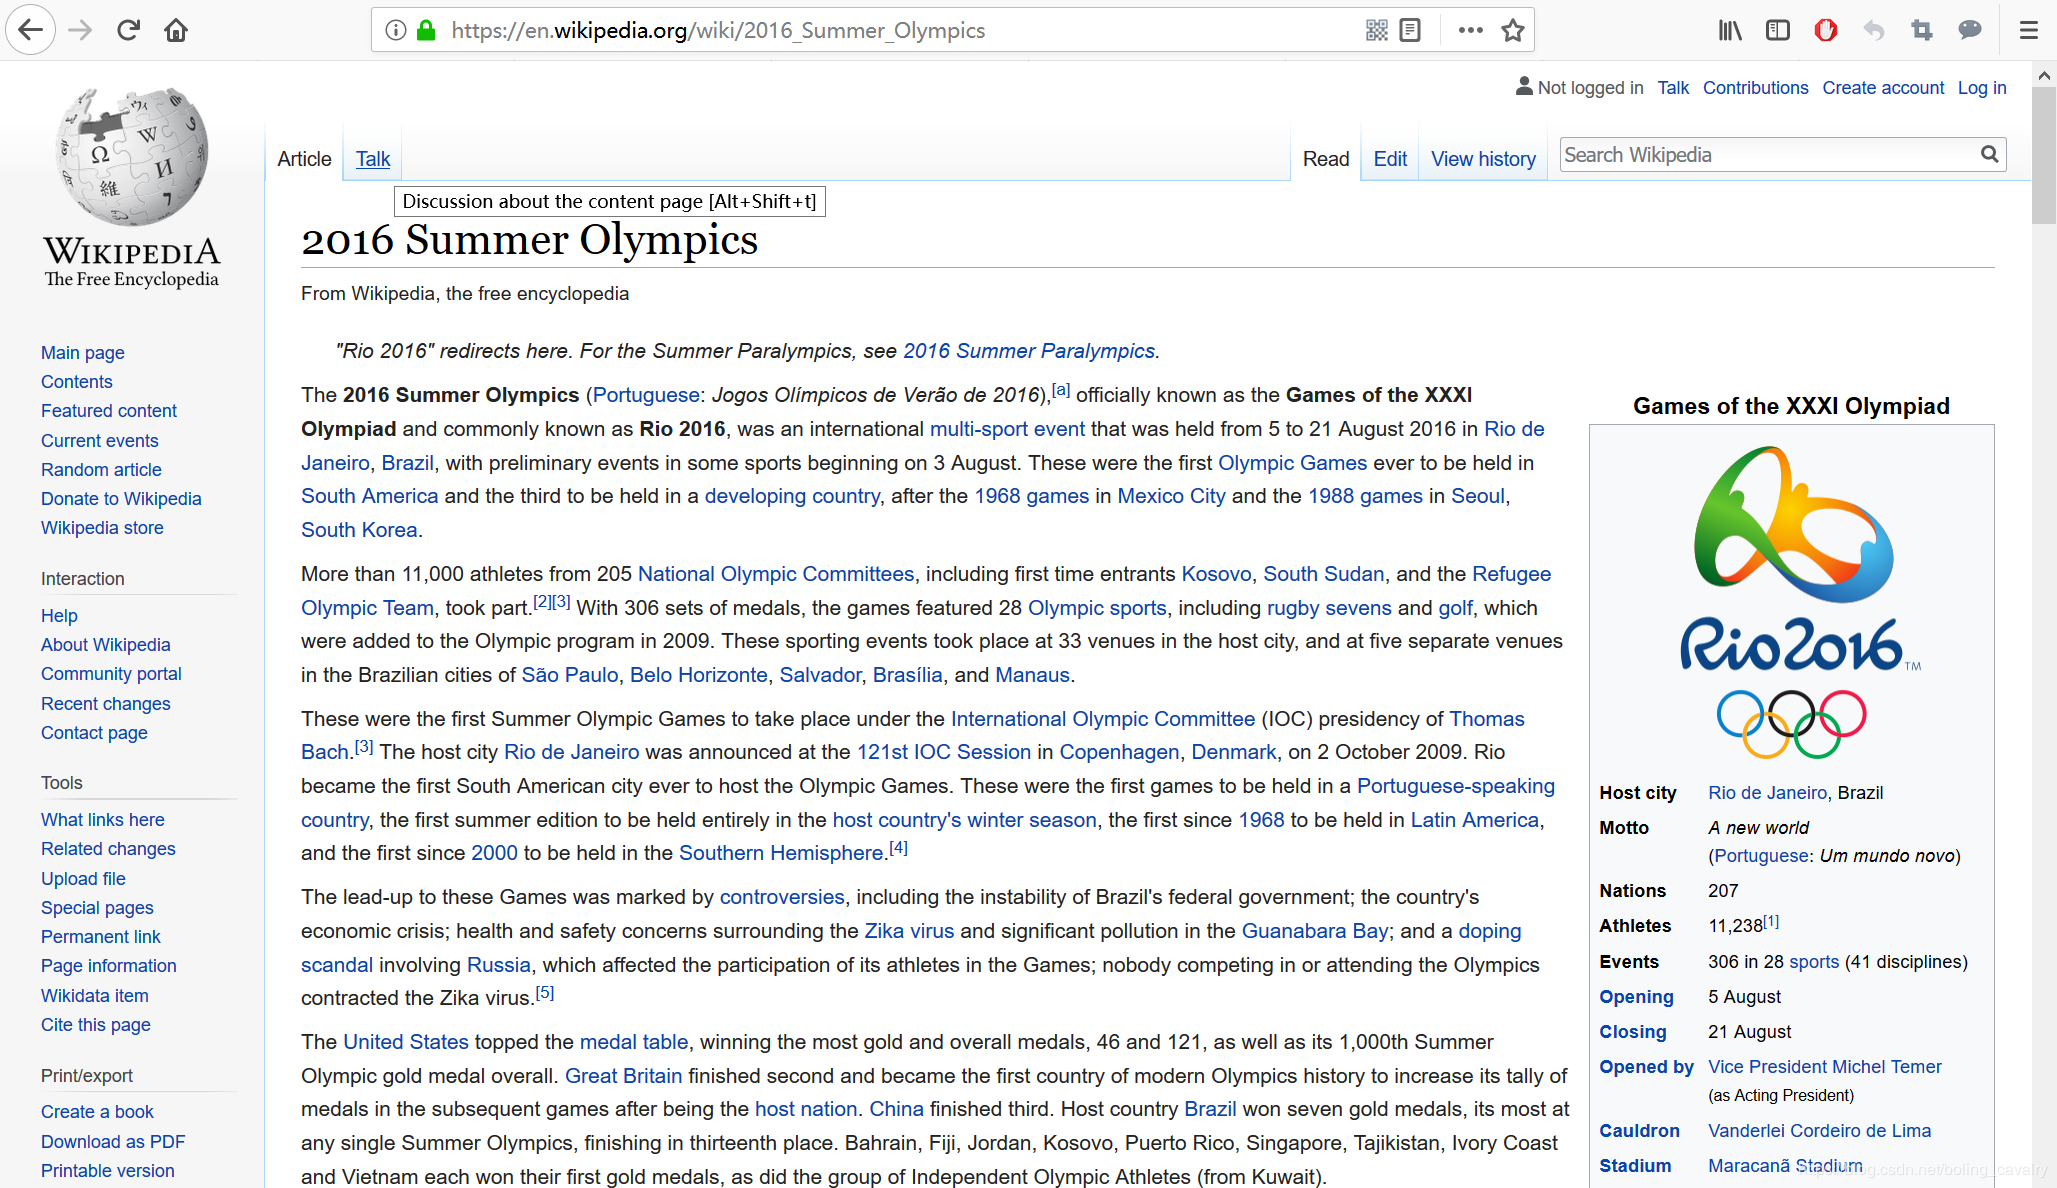2057x1188 pixels.
Task: Open the 2016 Summer Paralympics link
Action: pos(1028,351)
